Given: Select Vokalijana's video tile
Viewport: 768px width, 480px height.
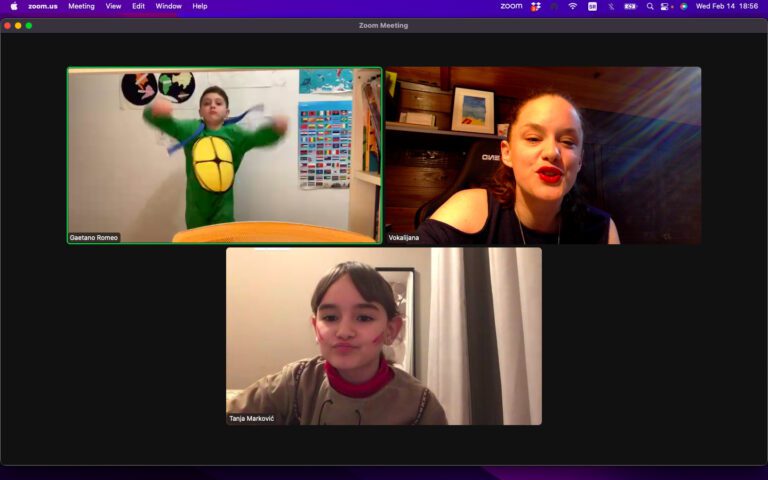Looking at the screenshot, I should pos(543,155).
